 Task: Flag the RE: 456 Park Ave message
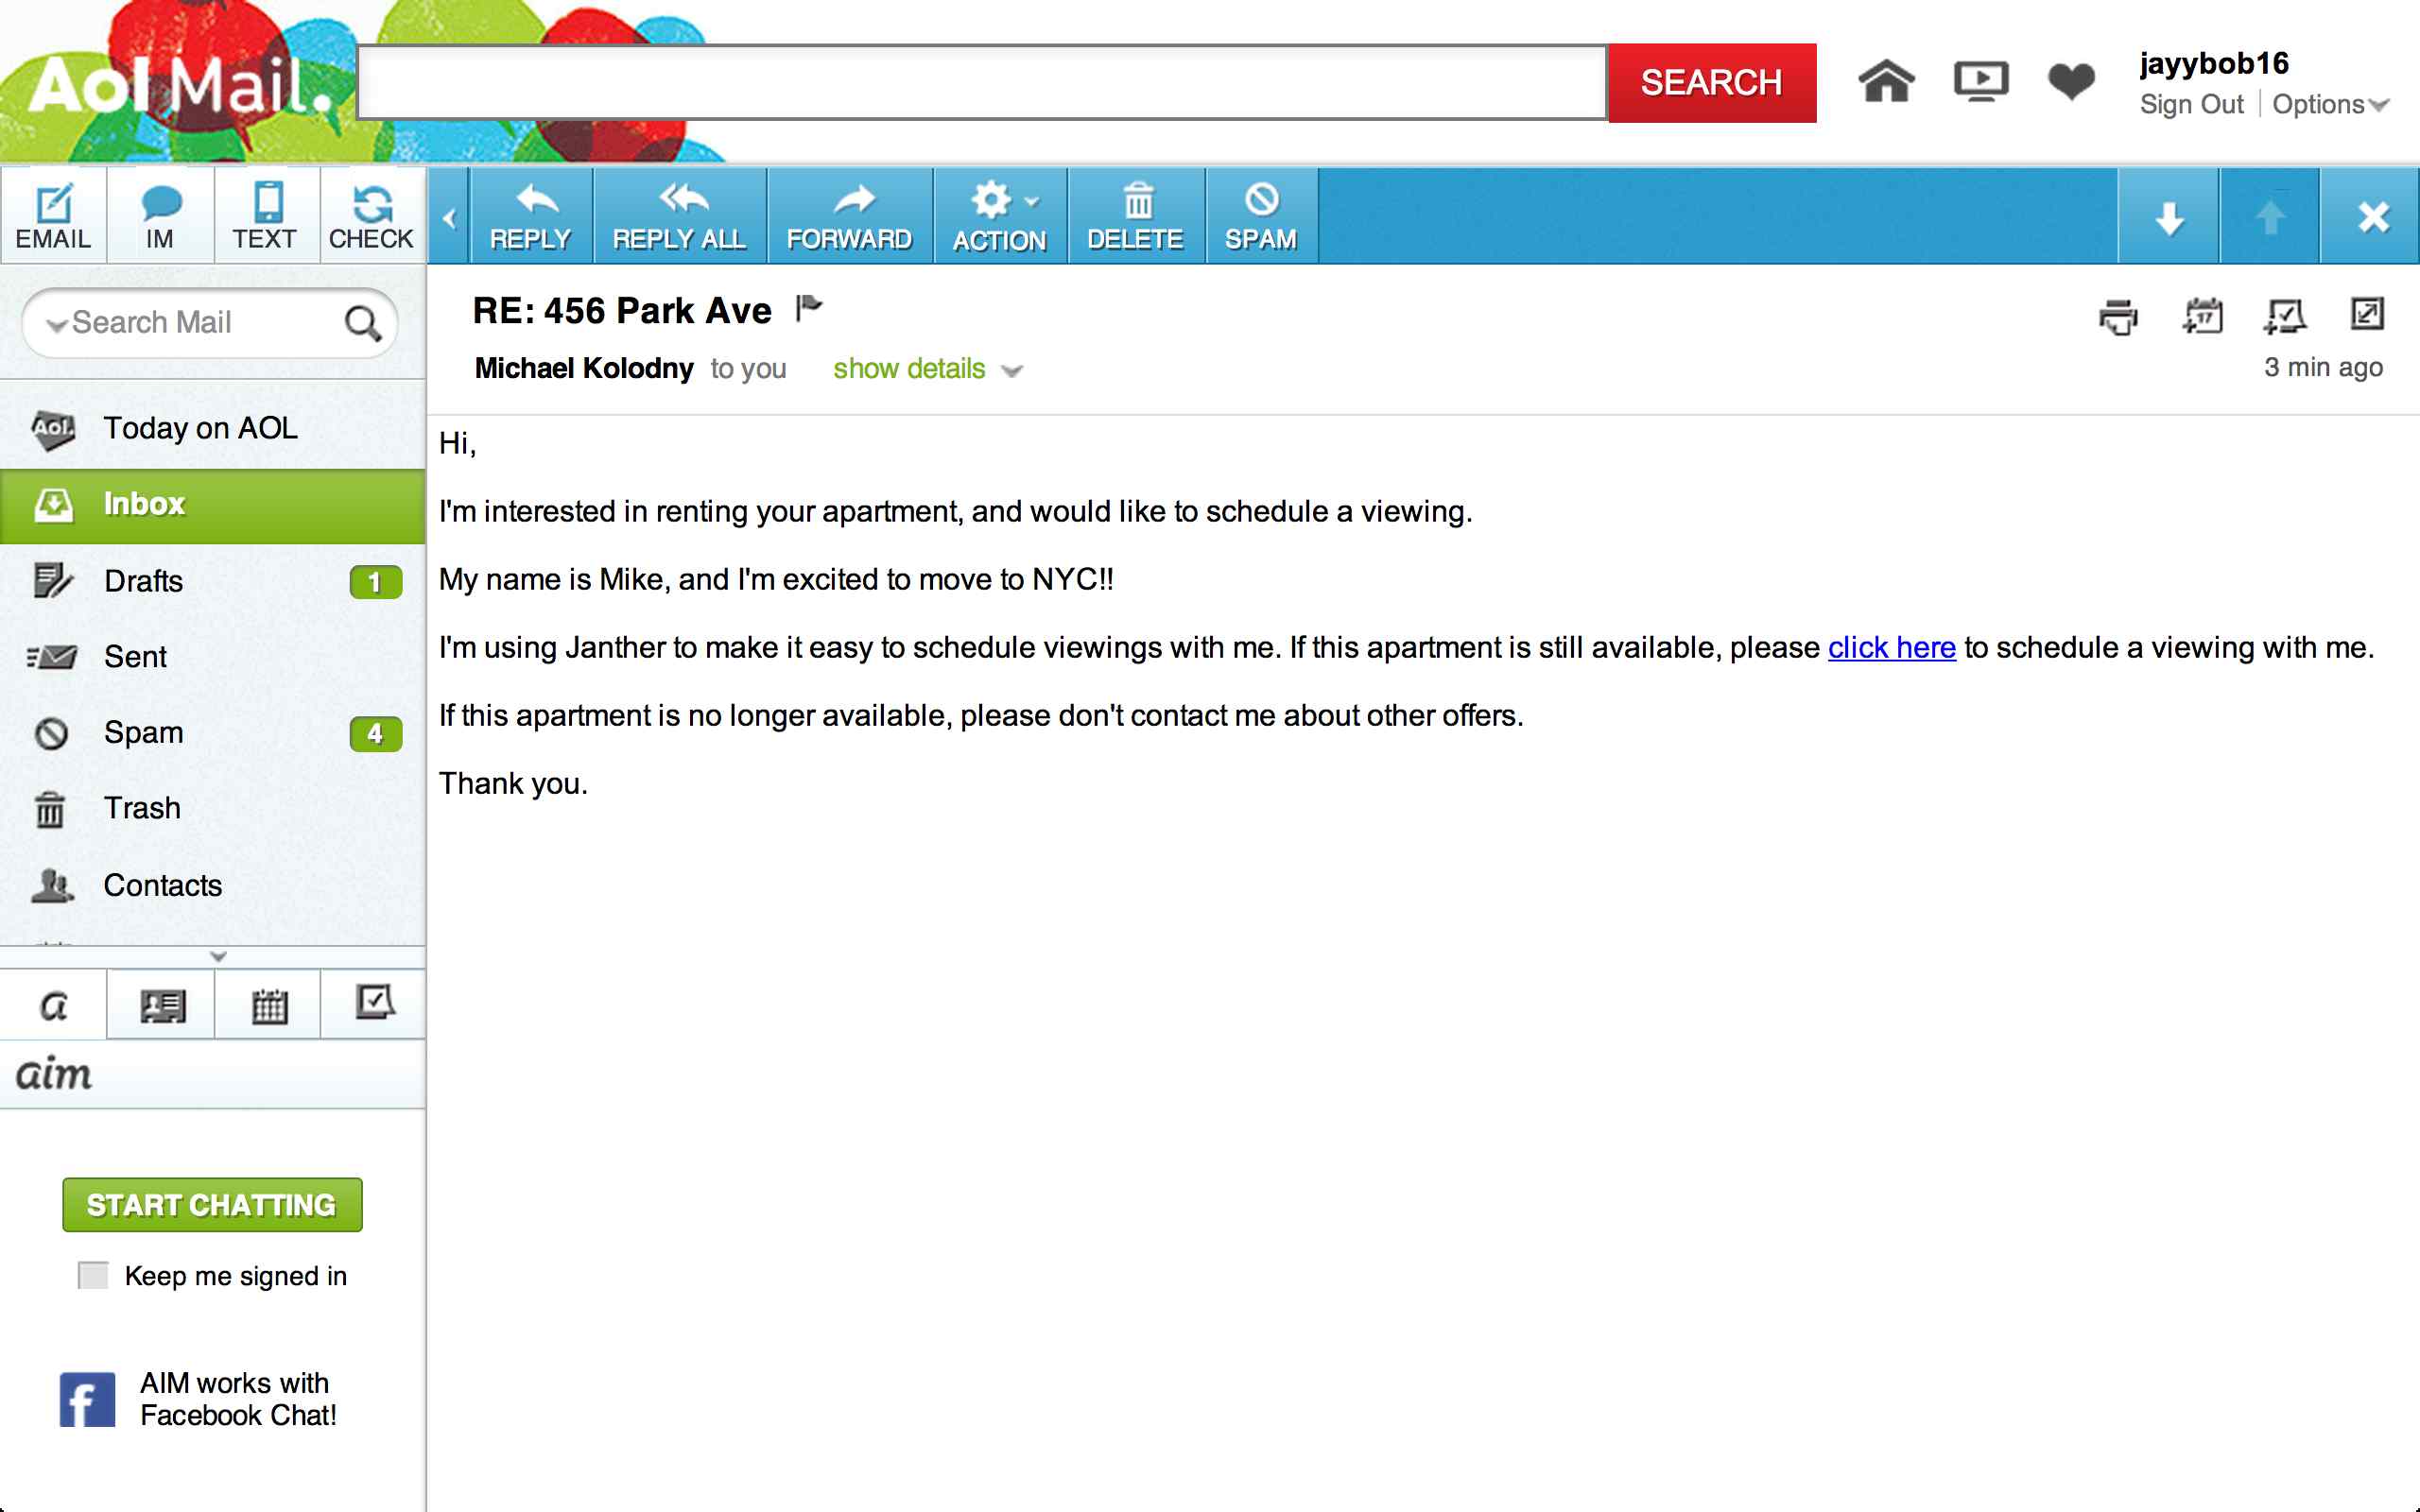pyautogui.click(x=808, y=308)
